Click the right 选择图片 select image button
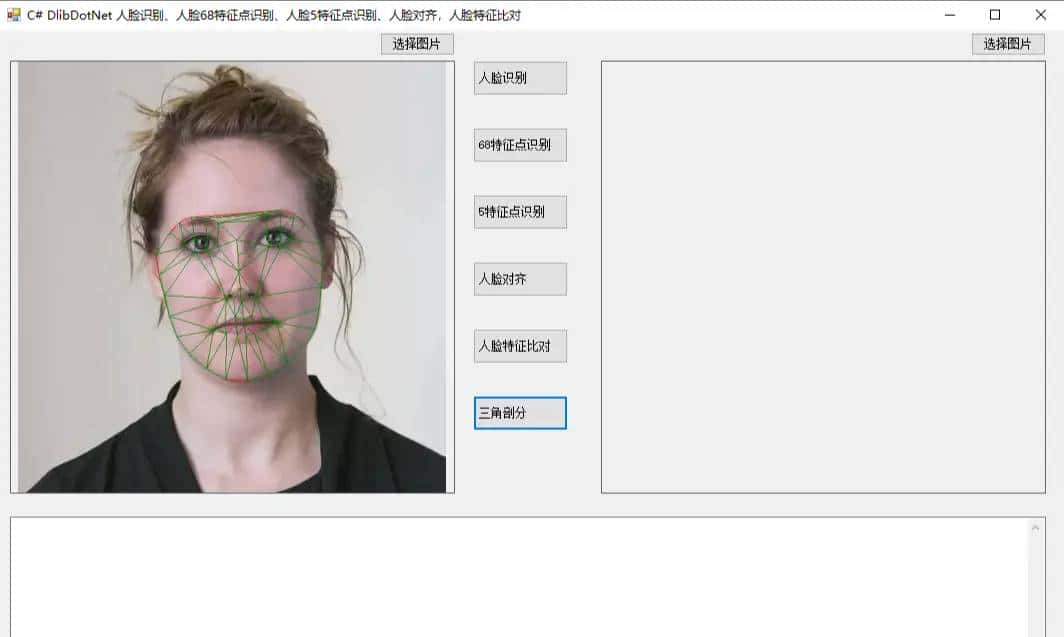Image resolution: width=1064 pixels, height=637 pixels. (1008, 43)
